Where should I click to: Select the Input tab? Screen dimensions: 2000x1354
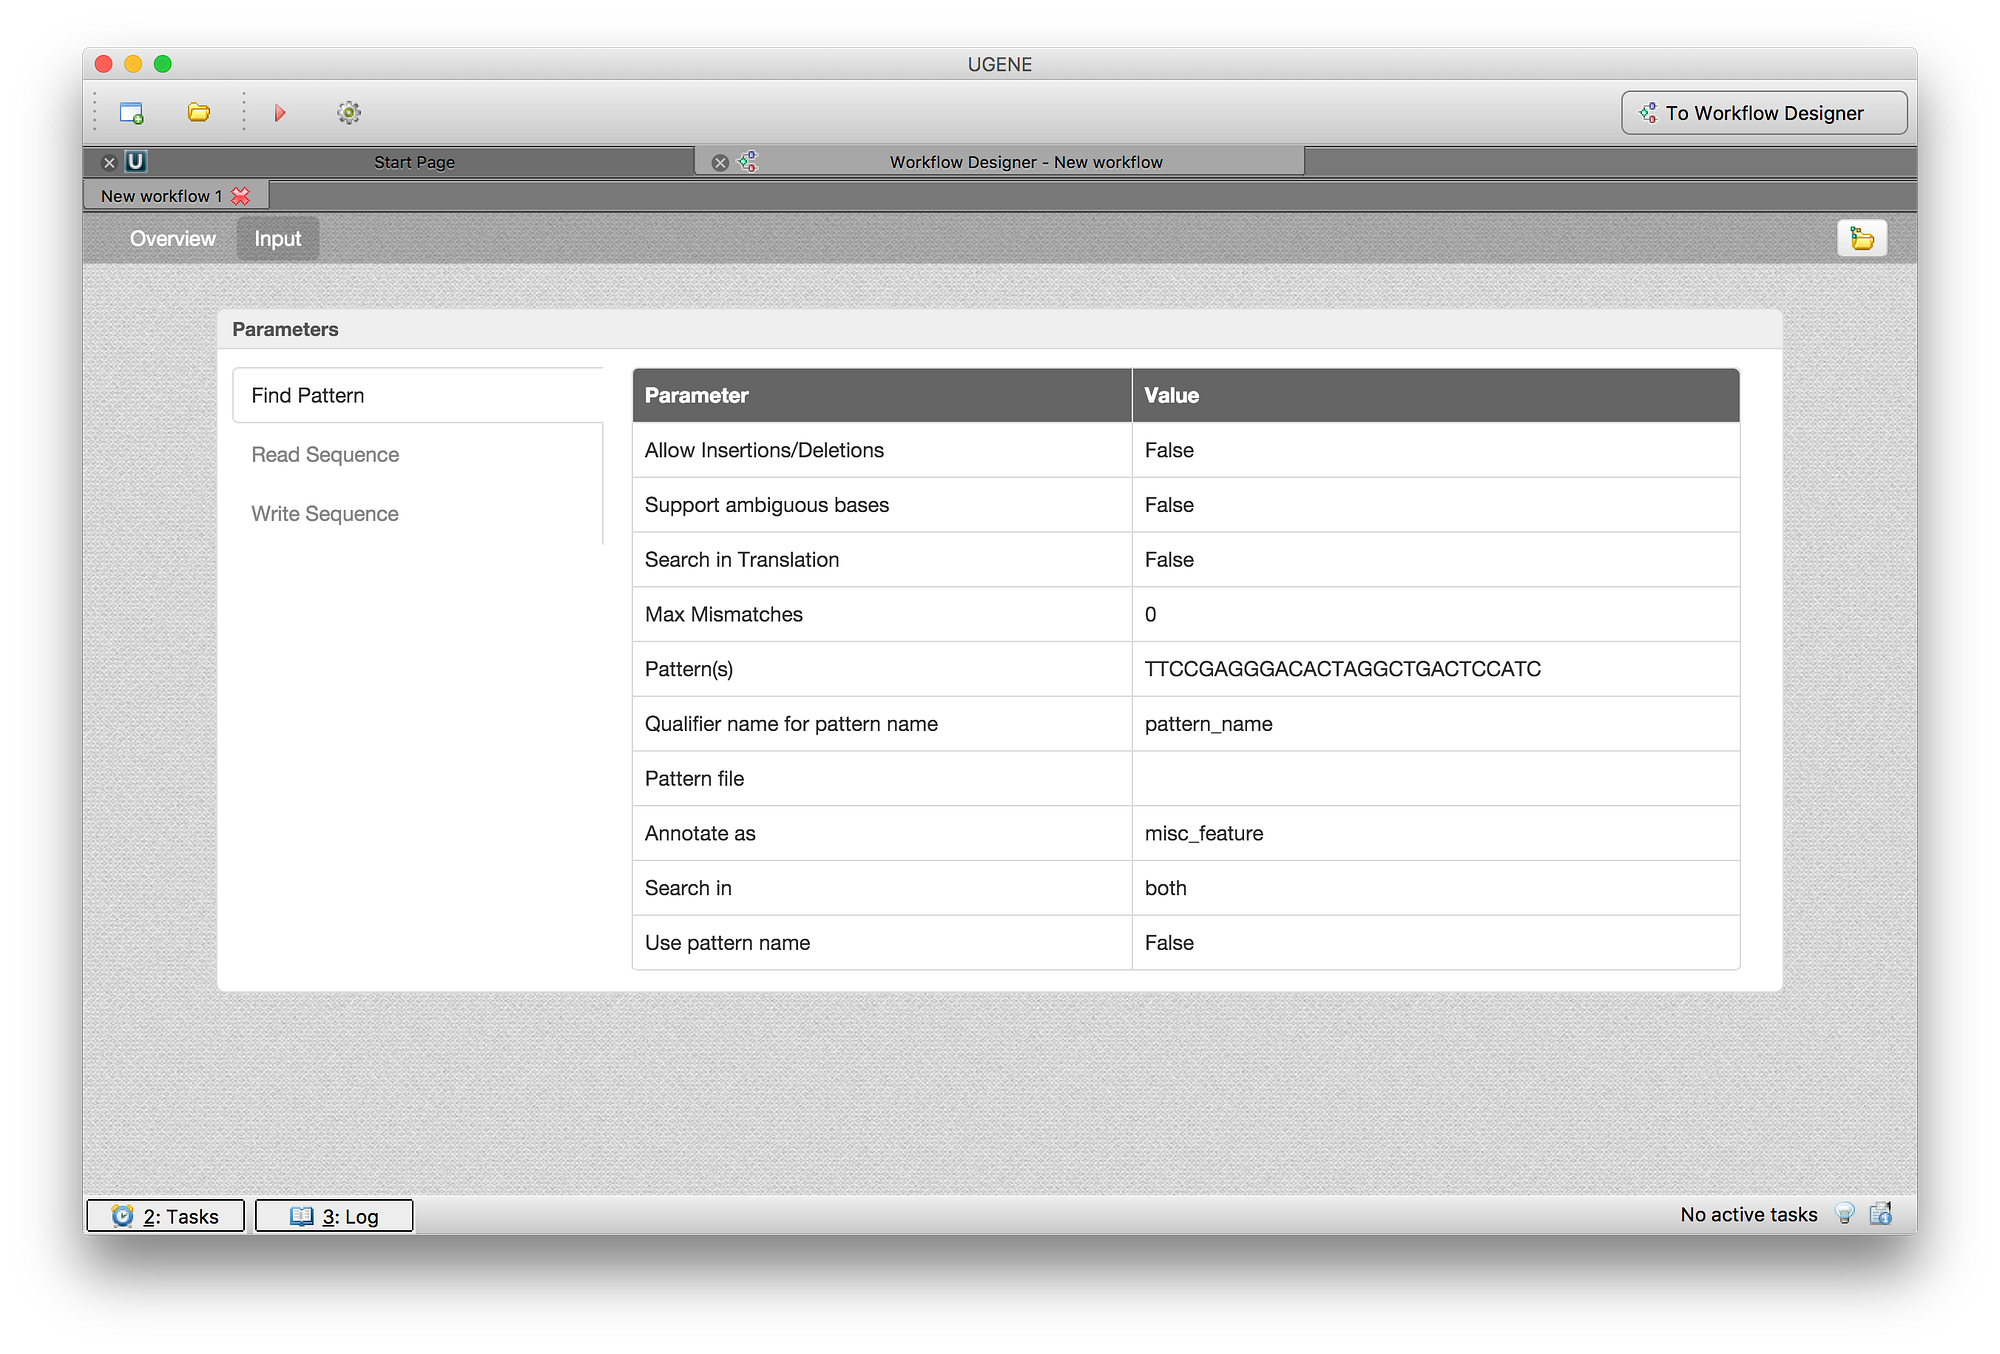point(277,239)
